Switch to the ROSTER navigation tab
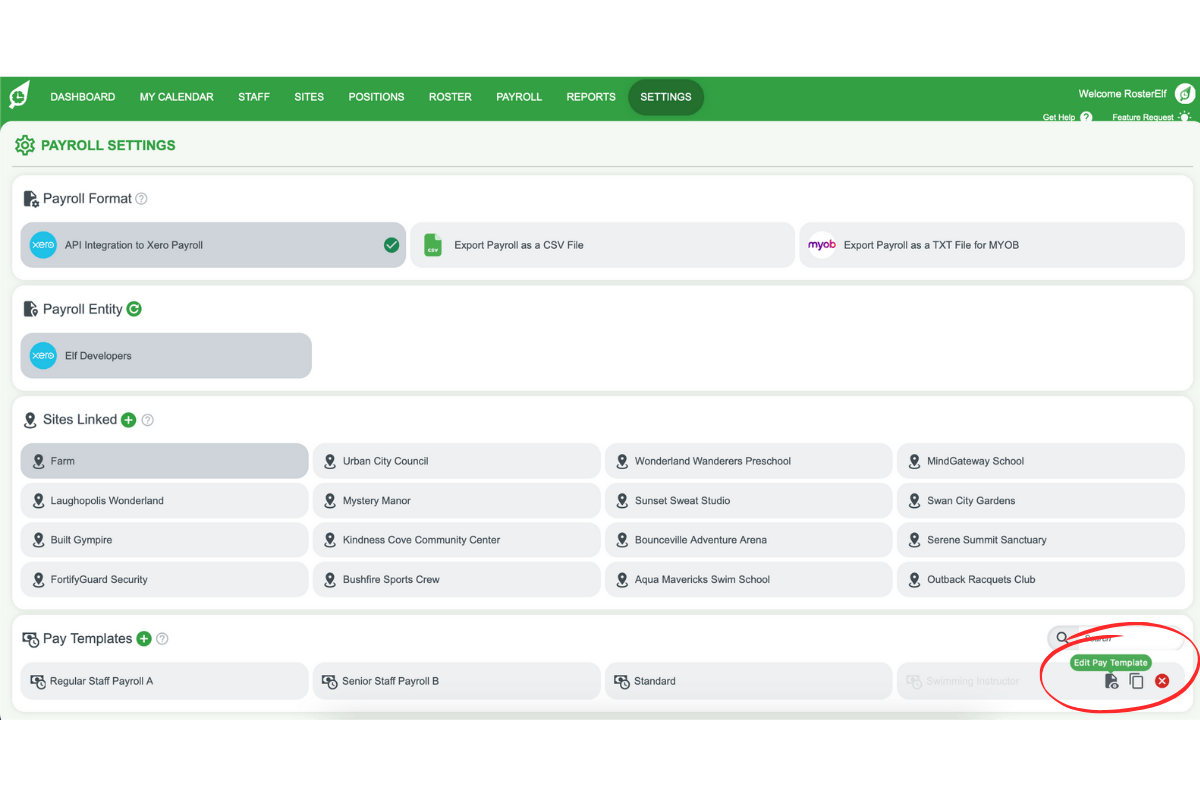 click(450, 96)
